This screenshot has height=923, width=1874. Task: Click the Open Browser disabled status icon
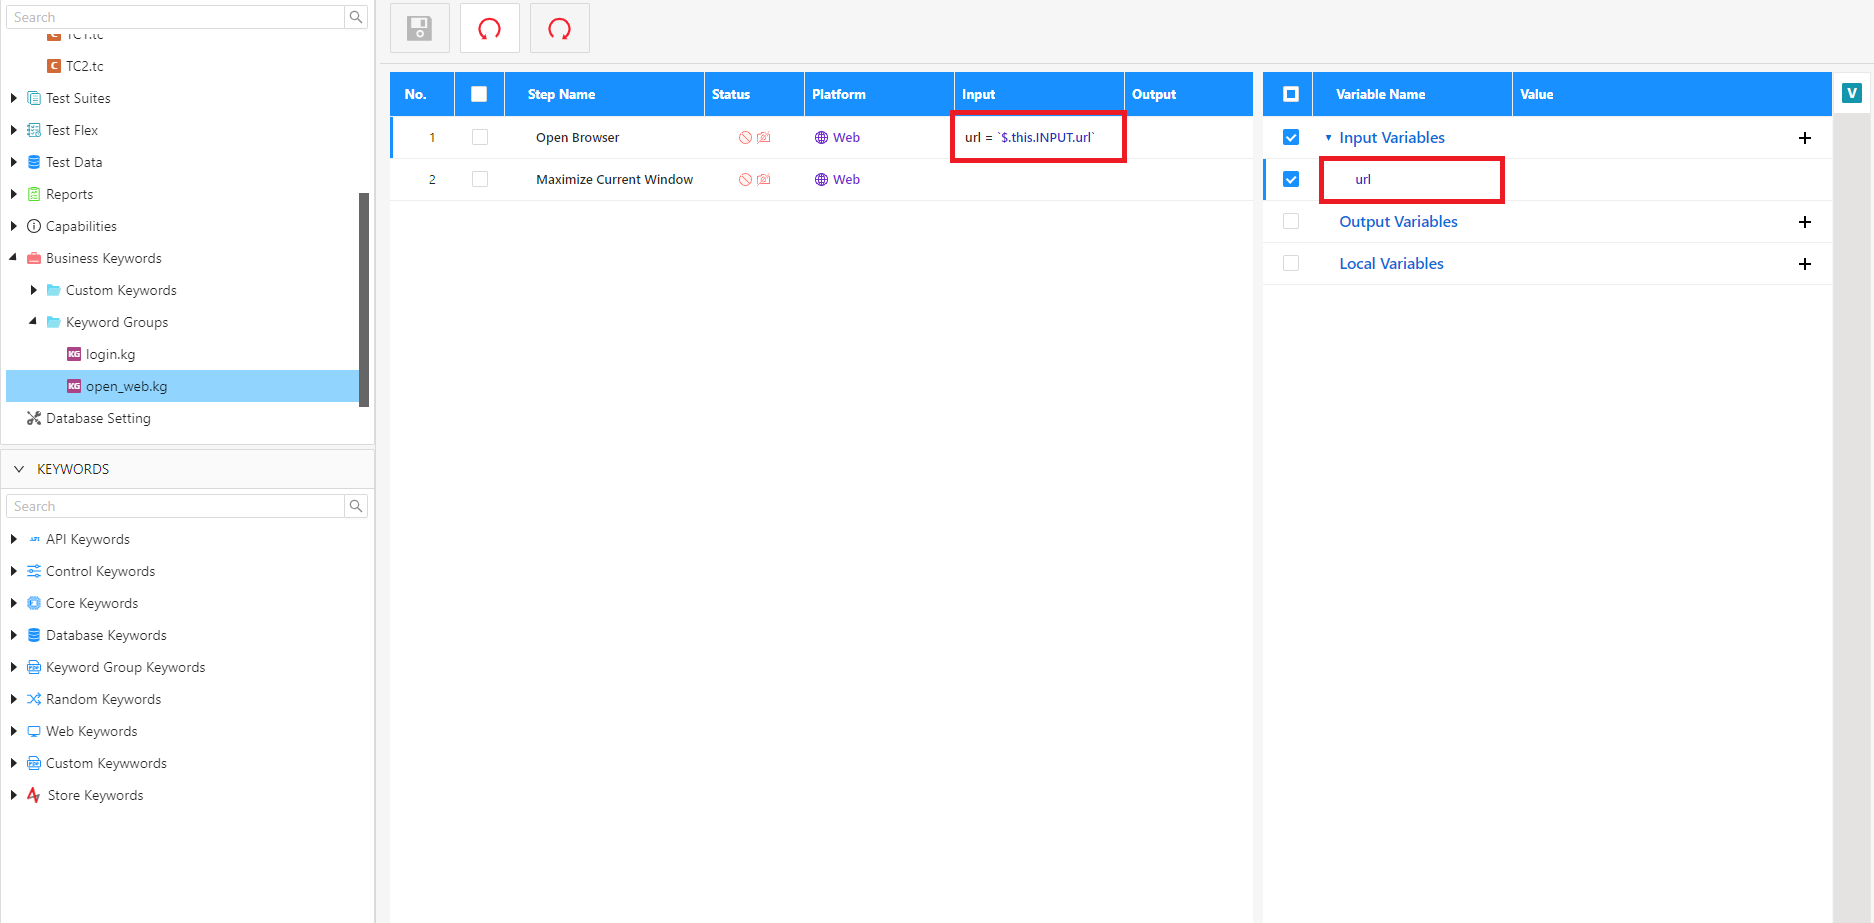[x=745, y=137]
